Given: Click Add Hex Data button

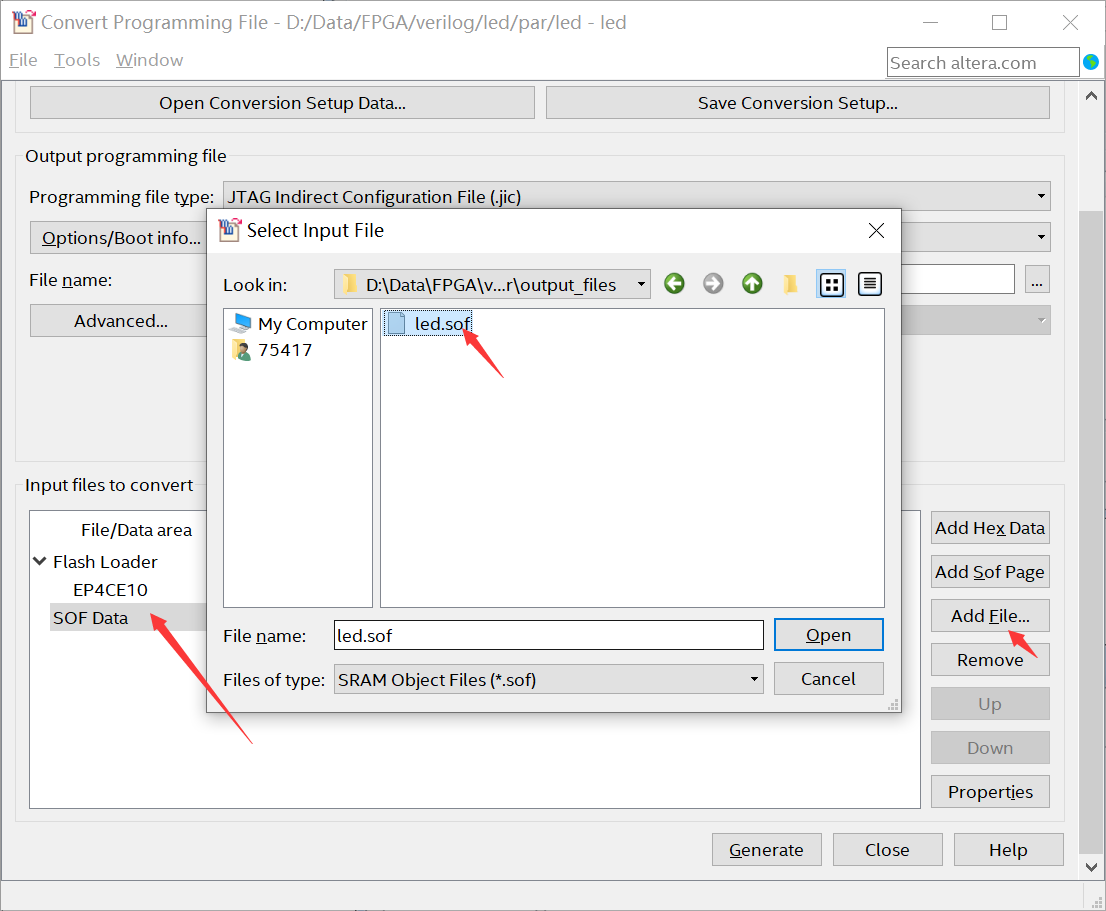Looking at the screenshot, I should (990, 528).
